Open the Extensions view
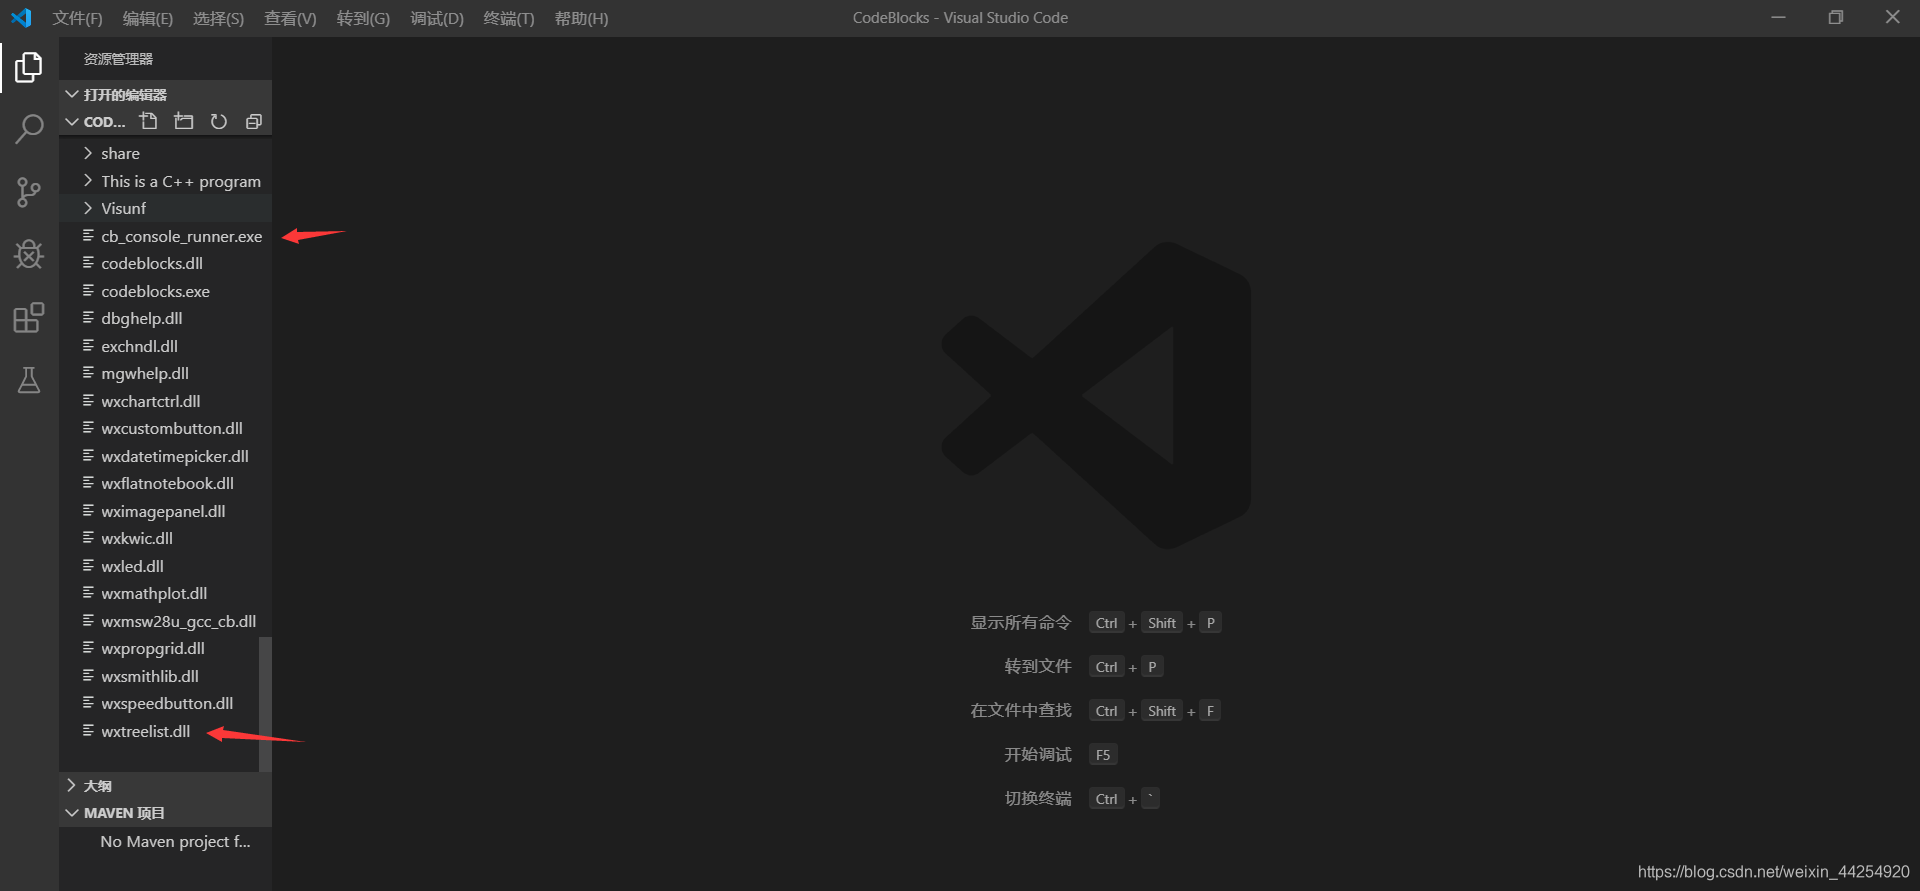 pyautogui.click(x=29, y=318)
